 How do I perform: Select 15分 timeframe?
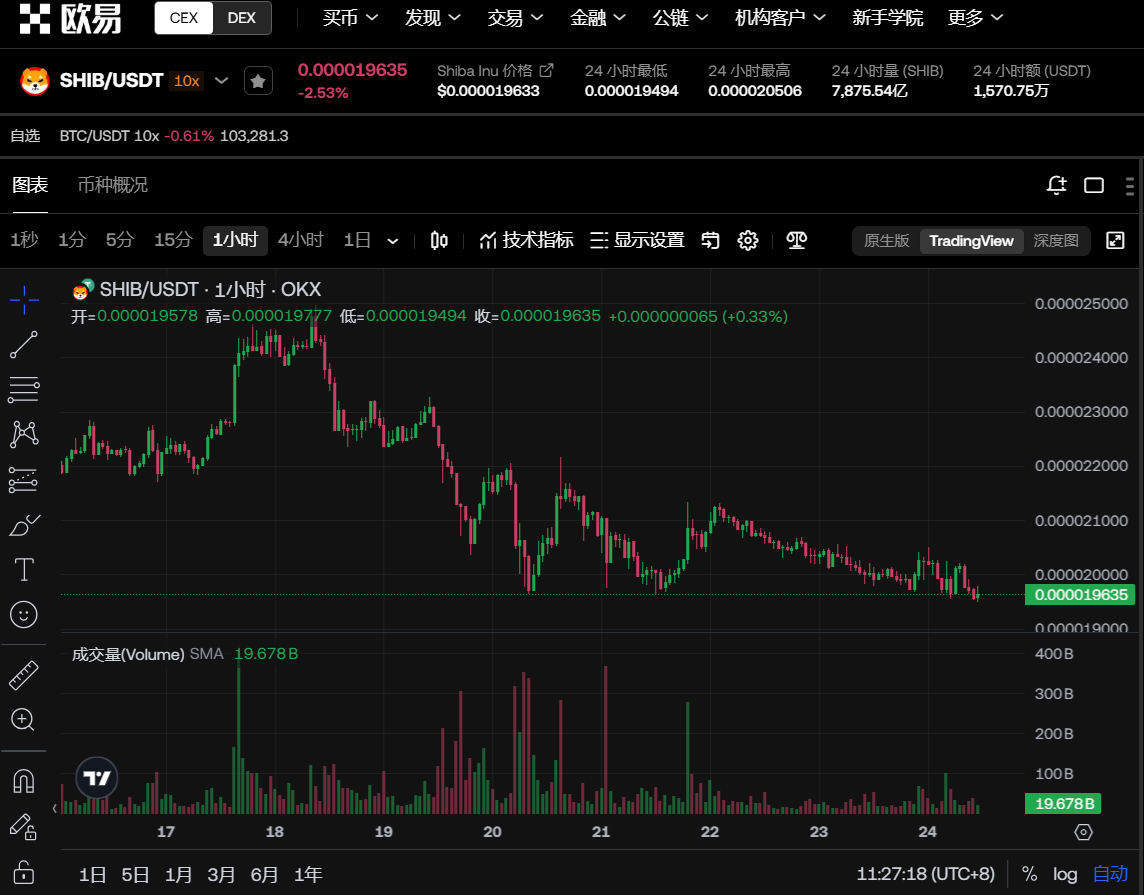173,240
